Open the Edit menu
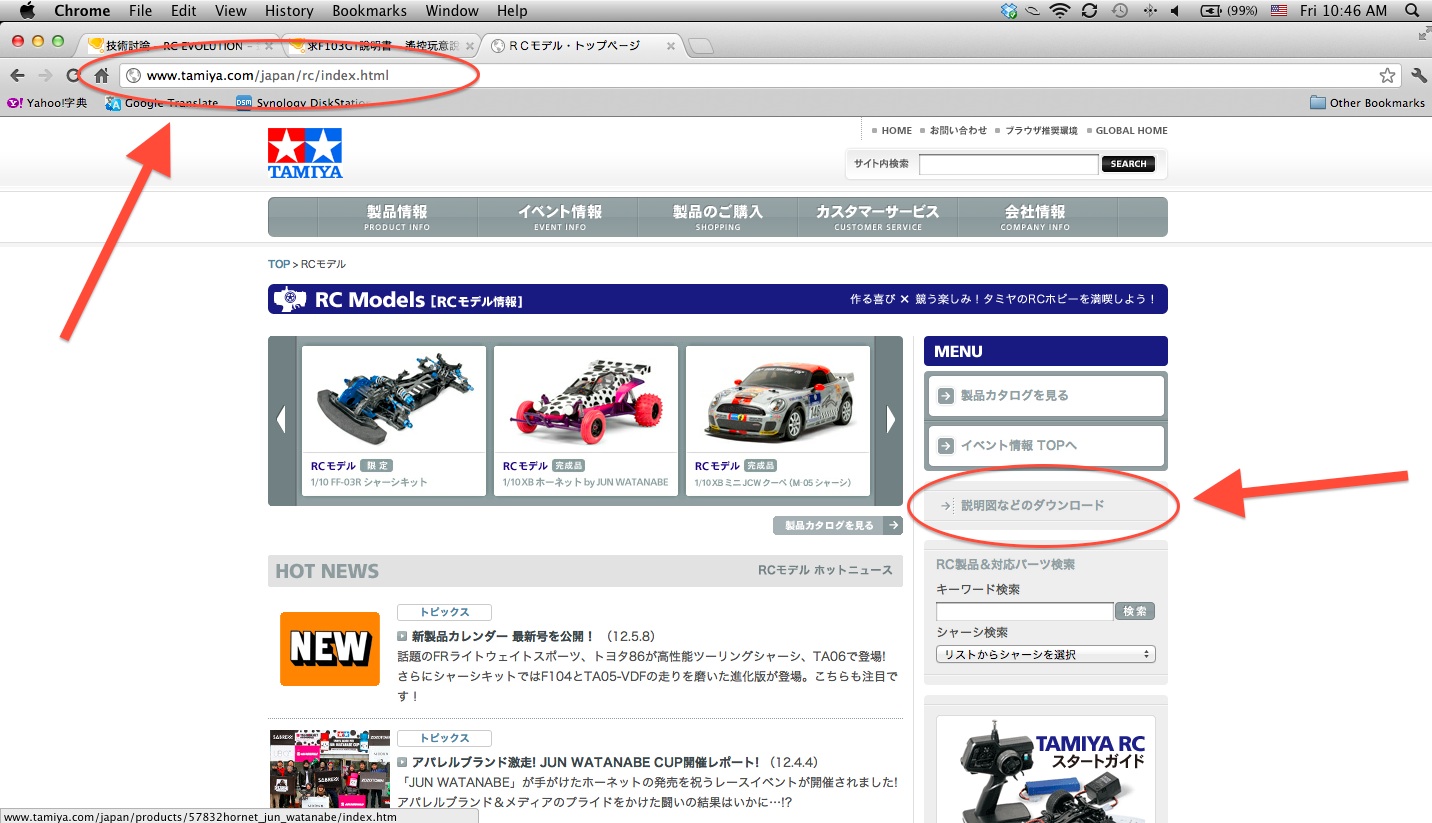Viewport: 1432px width, 823px height. [184, 11]
